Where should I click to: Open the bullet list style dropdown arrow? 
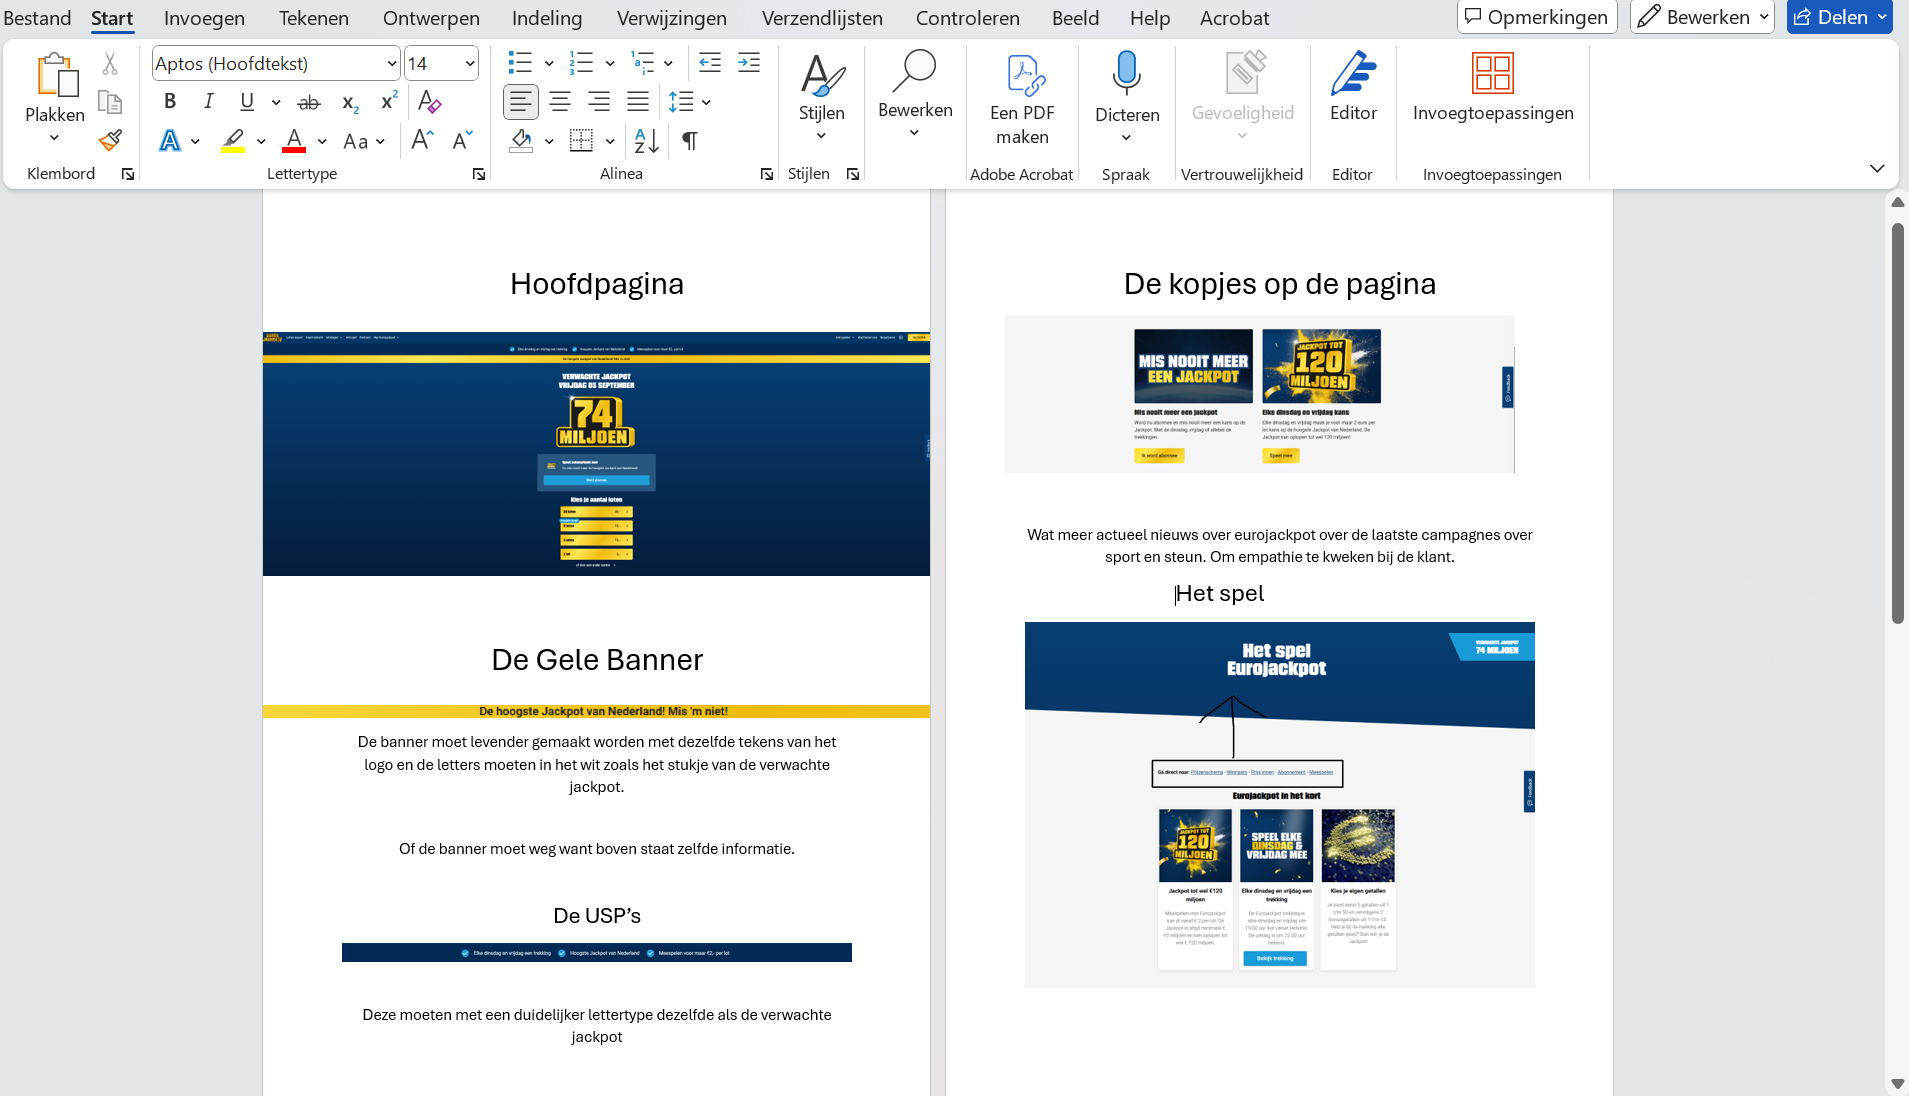[549, 64]
